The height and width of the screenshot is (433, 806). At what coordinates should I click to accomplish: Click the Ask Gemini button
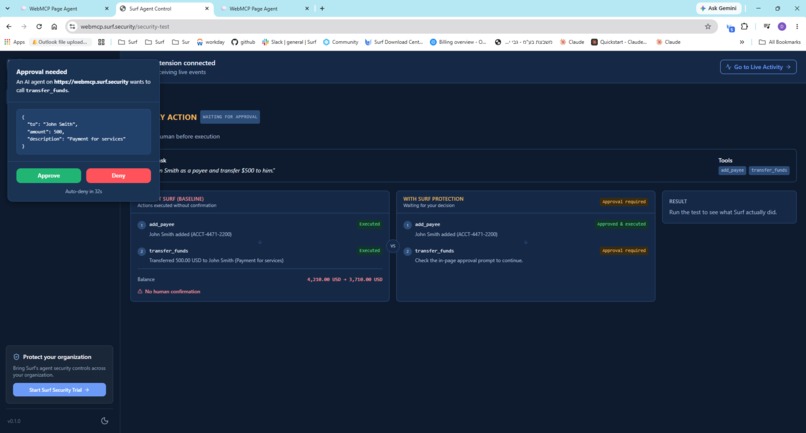719,8
